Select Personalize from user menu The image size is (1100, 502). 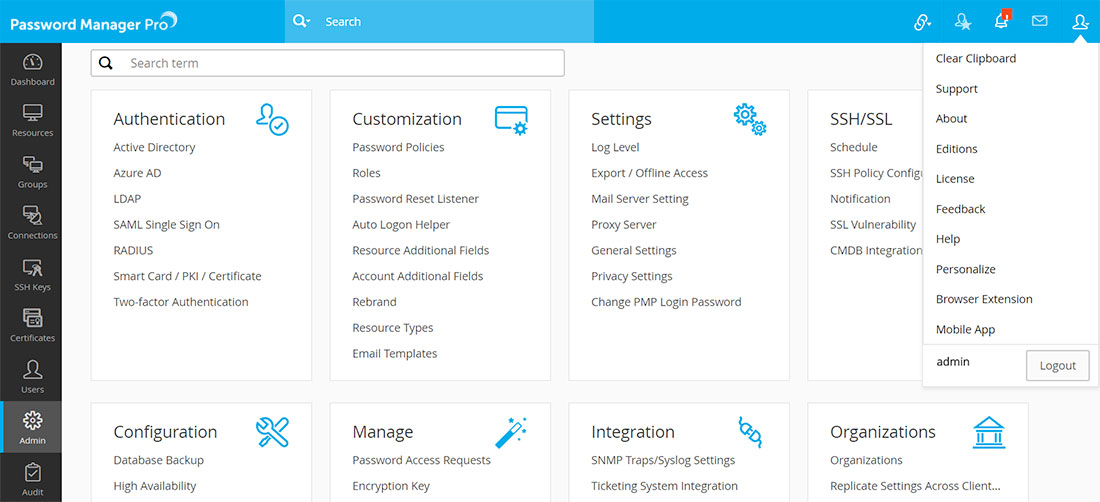tap(965, 269)
